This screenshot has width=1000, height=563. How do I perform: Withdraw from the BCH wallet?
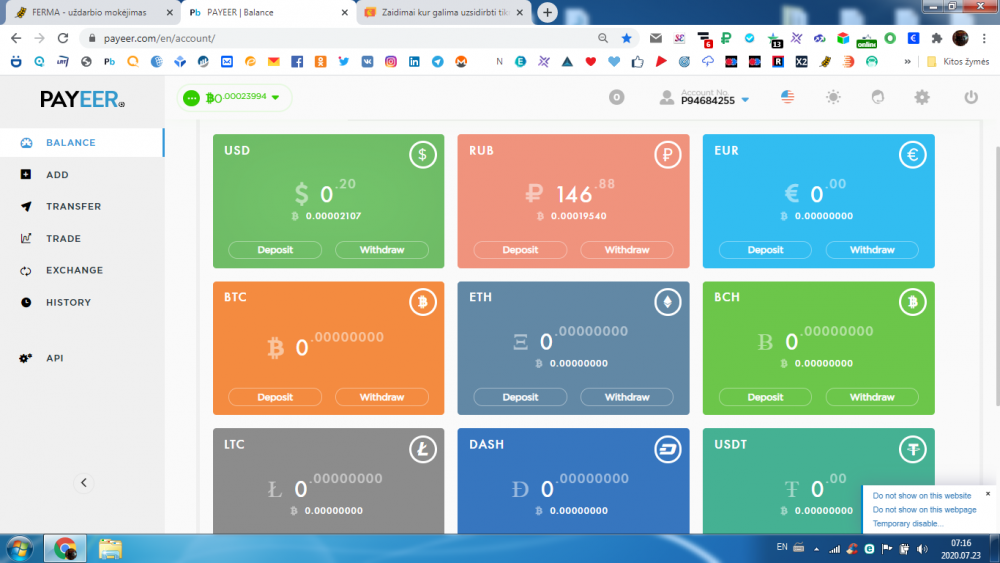872,397
